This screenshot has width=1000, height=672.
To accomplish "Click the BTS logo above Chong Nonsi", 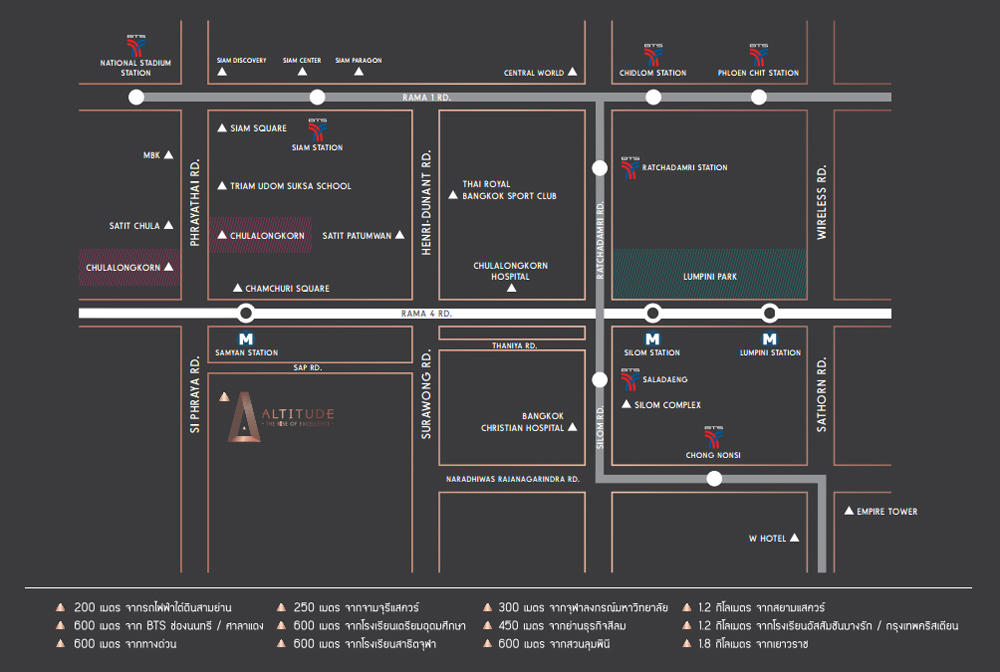I will (713, 438).
